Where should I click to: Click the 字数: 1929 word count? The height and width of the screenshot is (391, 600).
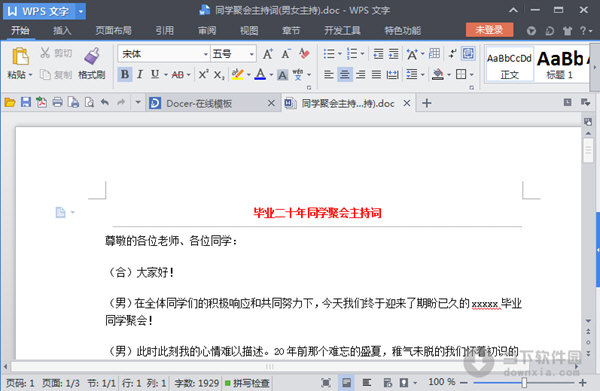coord(197,383)
